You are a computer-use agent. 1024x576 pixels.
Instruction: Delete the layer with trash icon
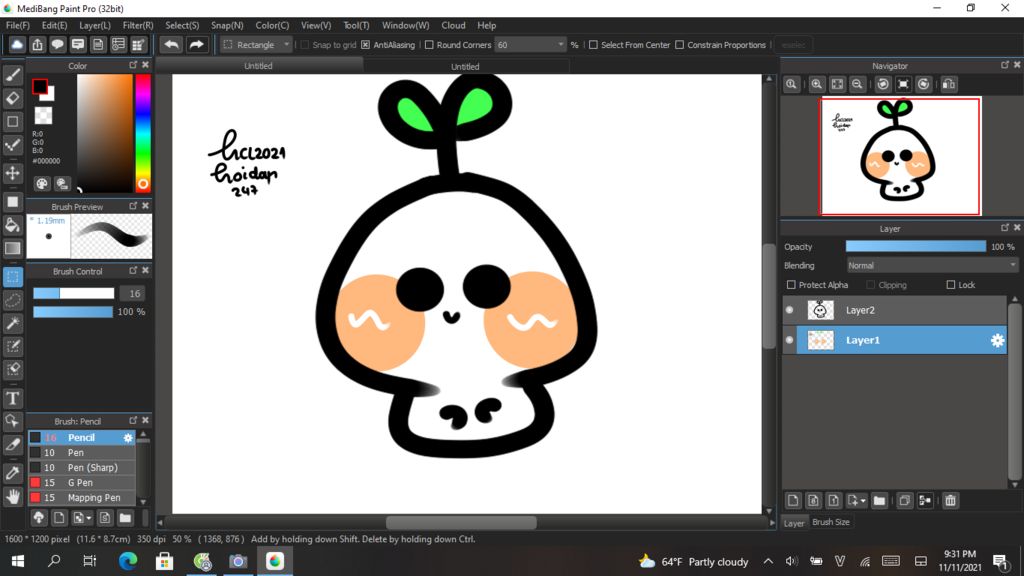coord(950,501)
